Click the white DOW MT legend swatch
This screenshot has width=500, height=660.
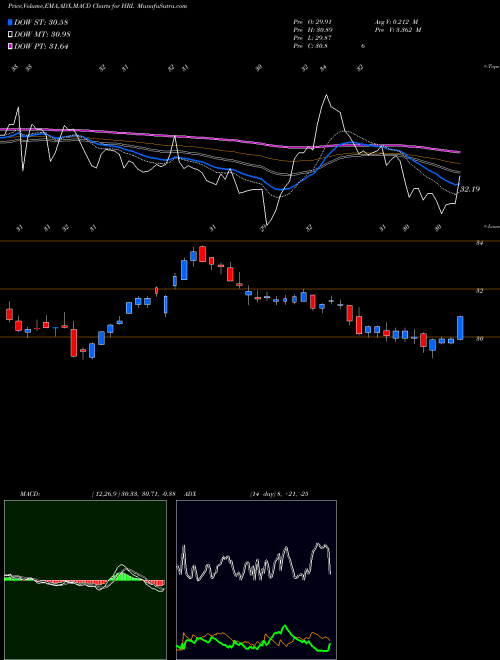[10, 35]
